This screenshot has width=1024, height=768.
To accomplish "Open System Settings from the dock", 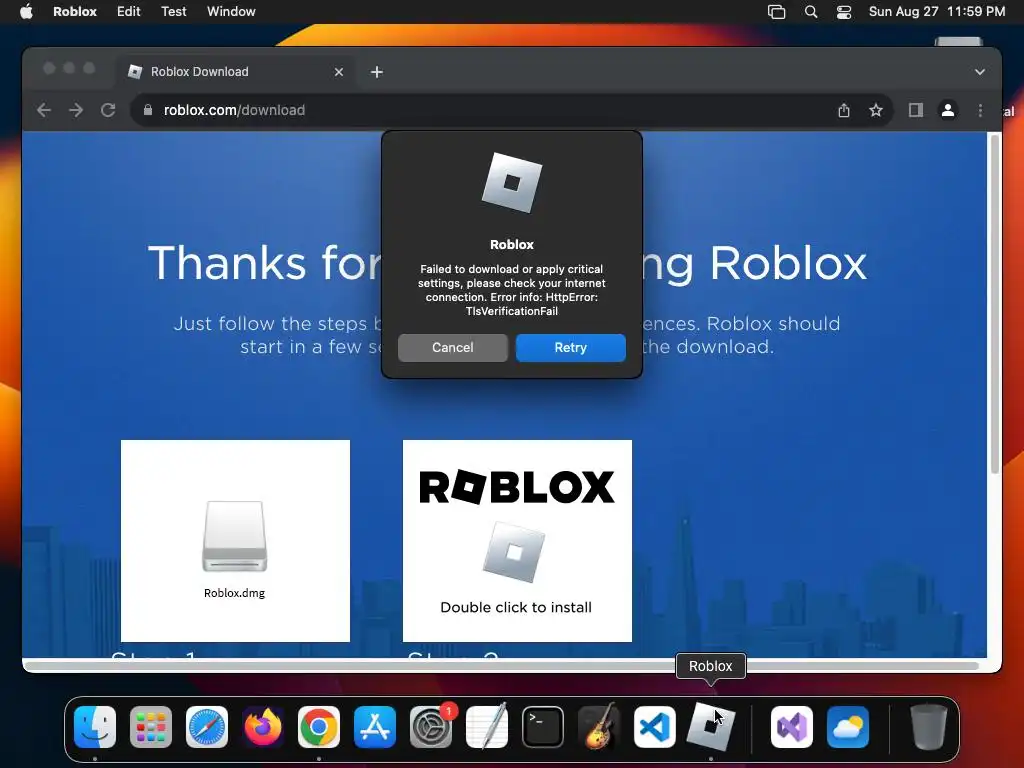I will point(431,727).
